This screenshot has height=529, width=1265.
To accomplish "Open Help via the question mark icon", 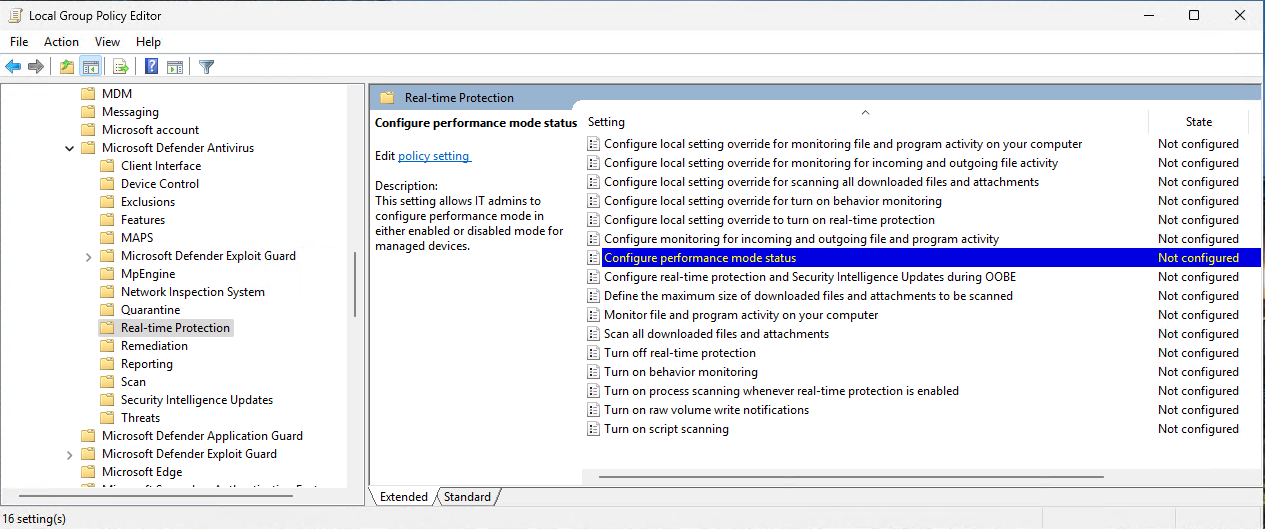I will click(151, 67).
